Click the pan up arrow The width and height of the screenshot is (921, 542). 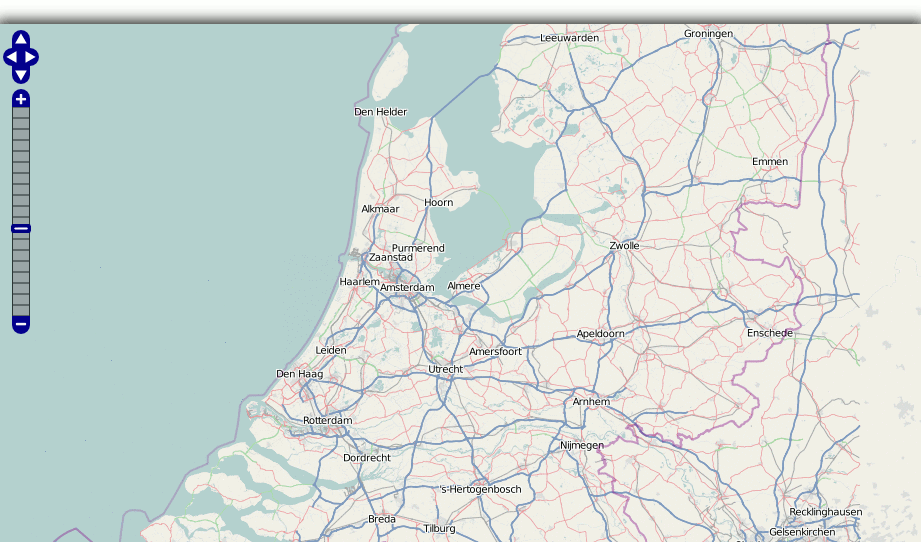[x=21, y=40]
